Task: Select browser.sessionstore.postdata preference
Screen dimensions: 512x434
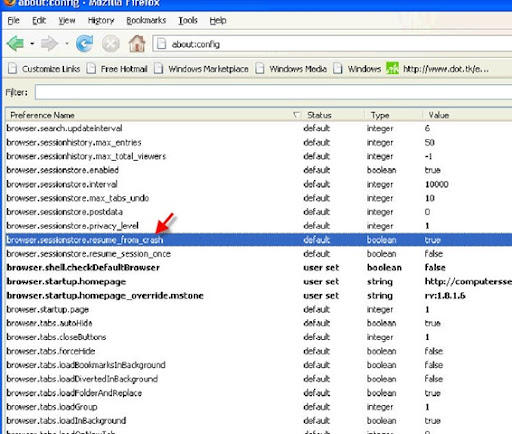Action: [x=259, y=212]
